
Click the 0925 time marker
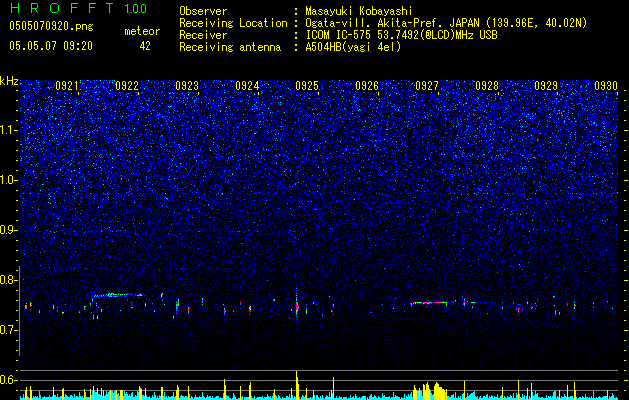[307, 85]
